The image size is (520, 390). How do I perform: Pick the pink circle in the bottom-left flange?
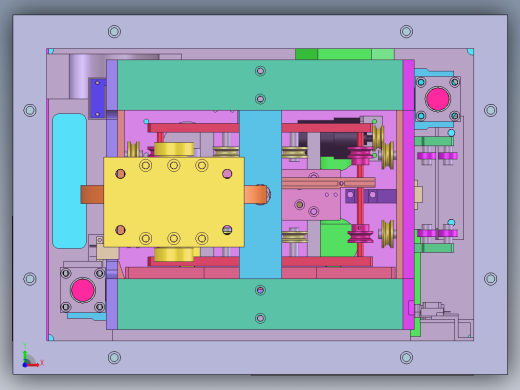83,290
